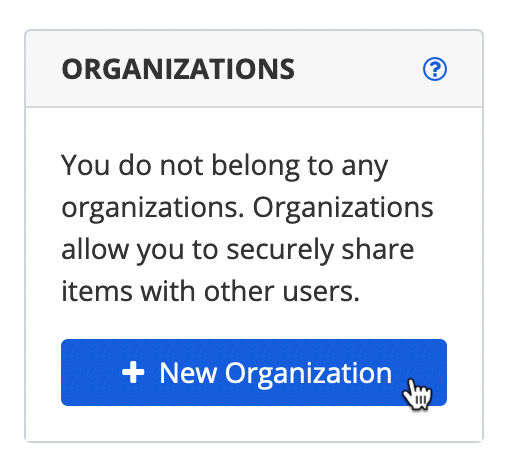Tap the white plus sign glyph
This screenshot has width=510, height=474.
133,372
